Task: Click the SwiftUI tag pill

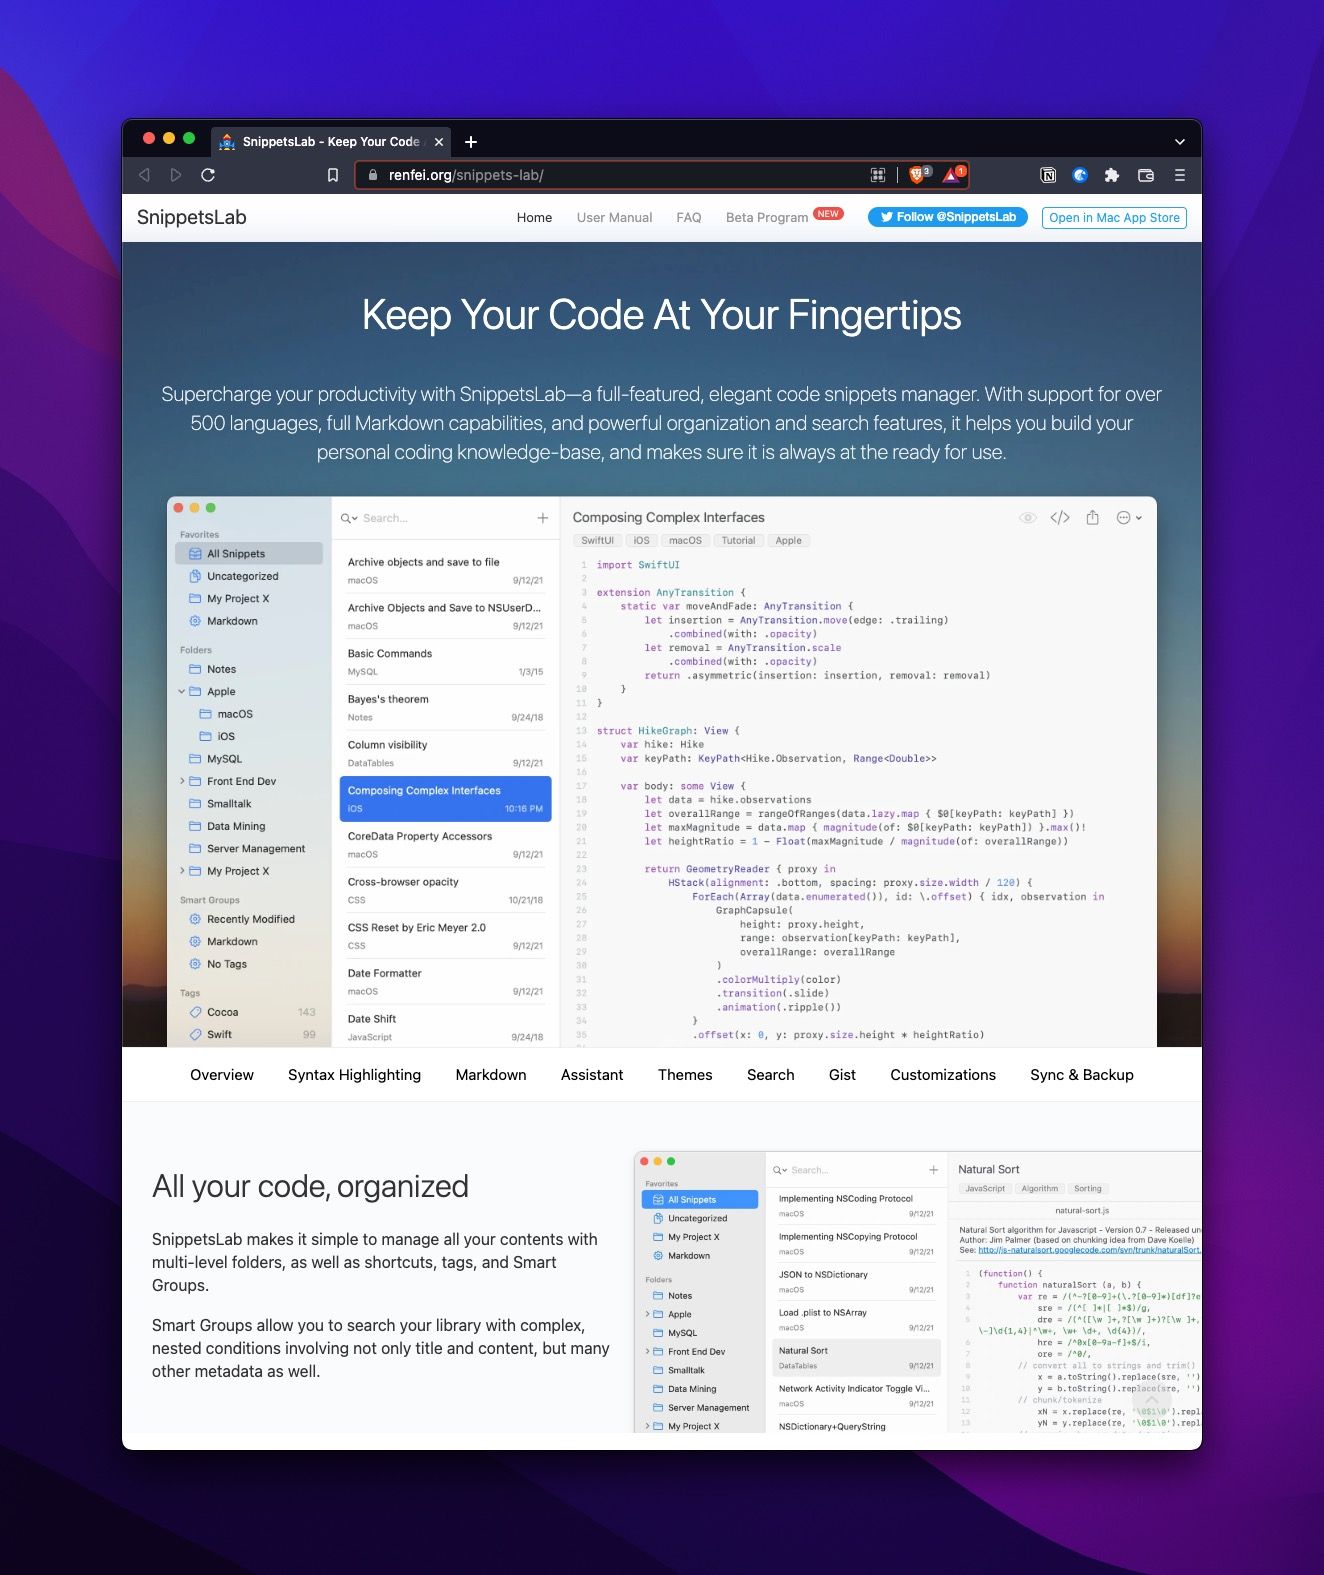Action: click(x=597, y=541)
